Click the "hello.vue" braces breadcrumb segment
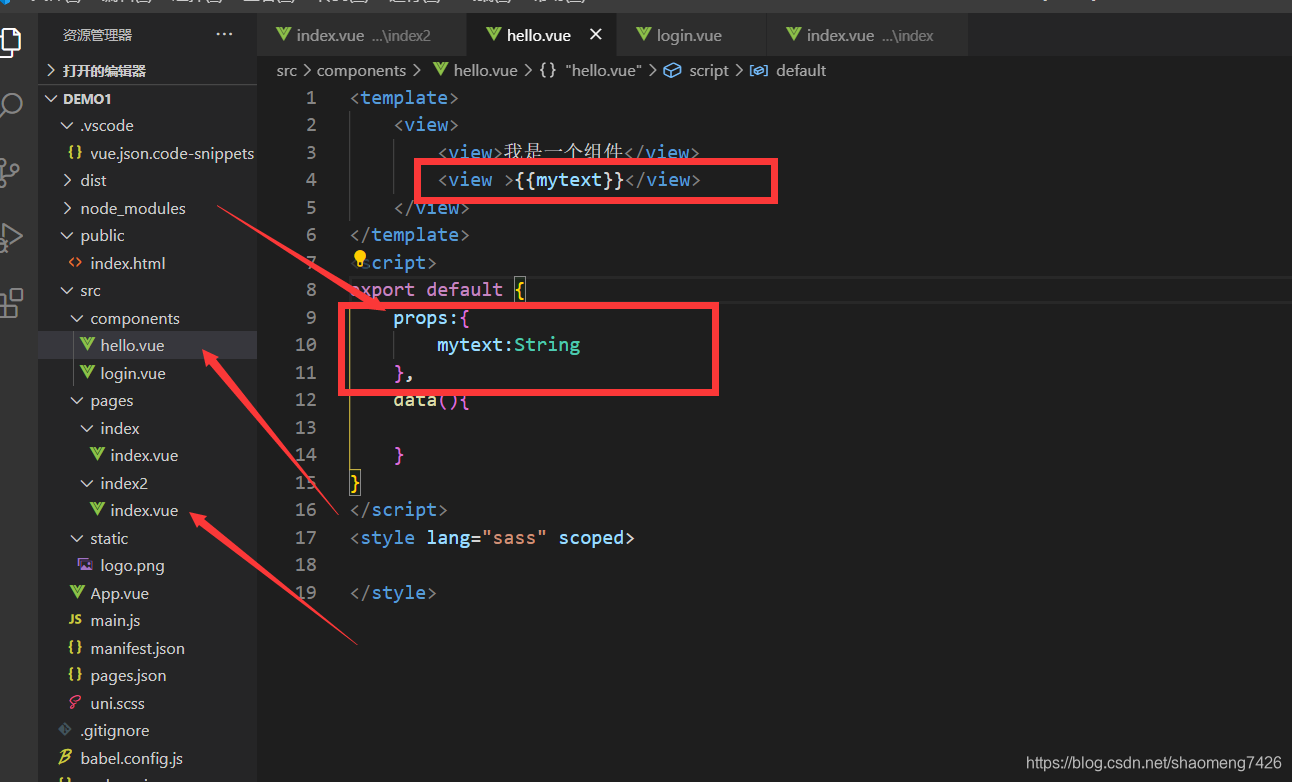 coord(592,71)
